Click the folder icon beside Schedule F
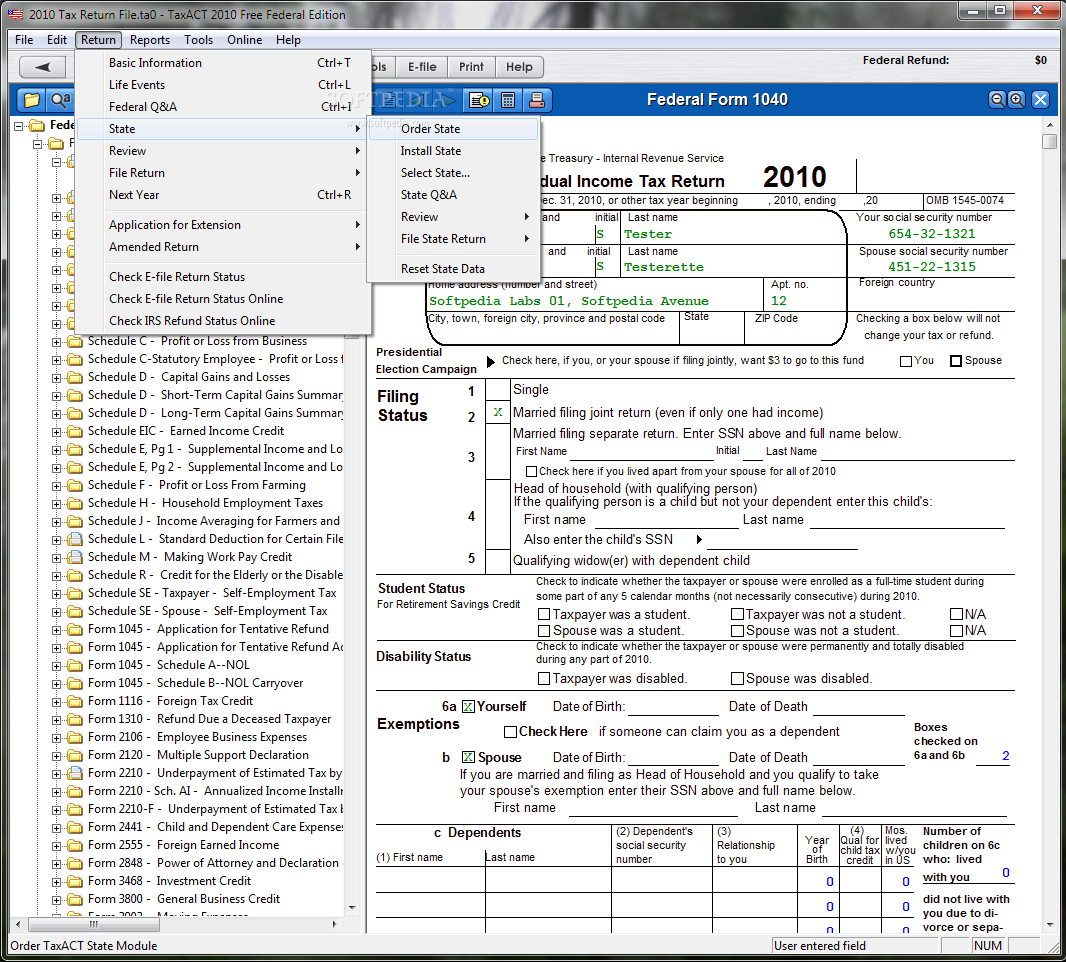Image resolution: width=1066 pixels, height=962 pixels. [x=75, y=485]
